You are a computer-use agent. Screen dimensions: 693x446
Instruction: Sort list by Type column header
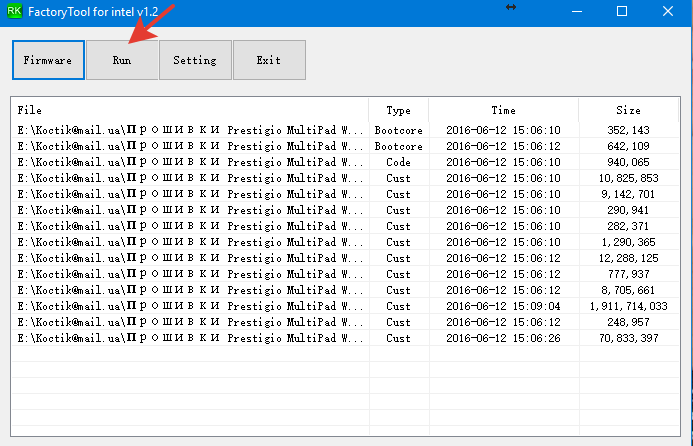(x=398, y=110)
